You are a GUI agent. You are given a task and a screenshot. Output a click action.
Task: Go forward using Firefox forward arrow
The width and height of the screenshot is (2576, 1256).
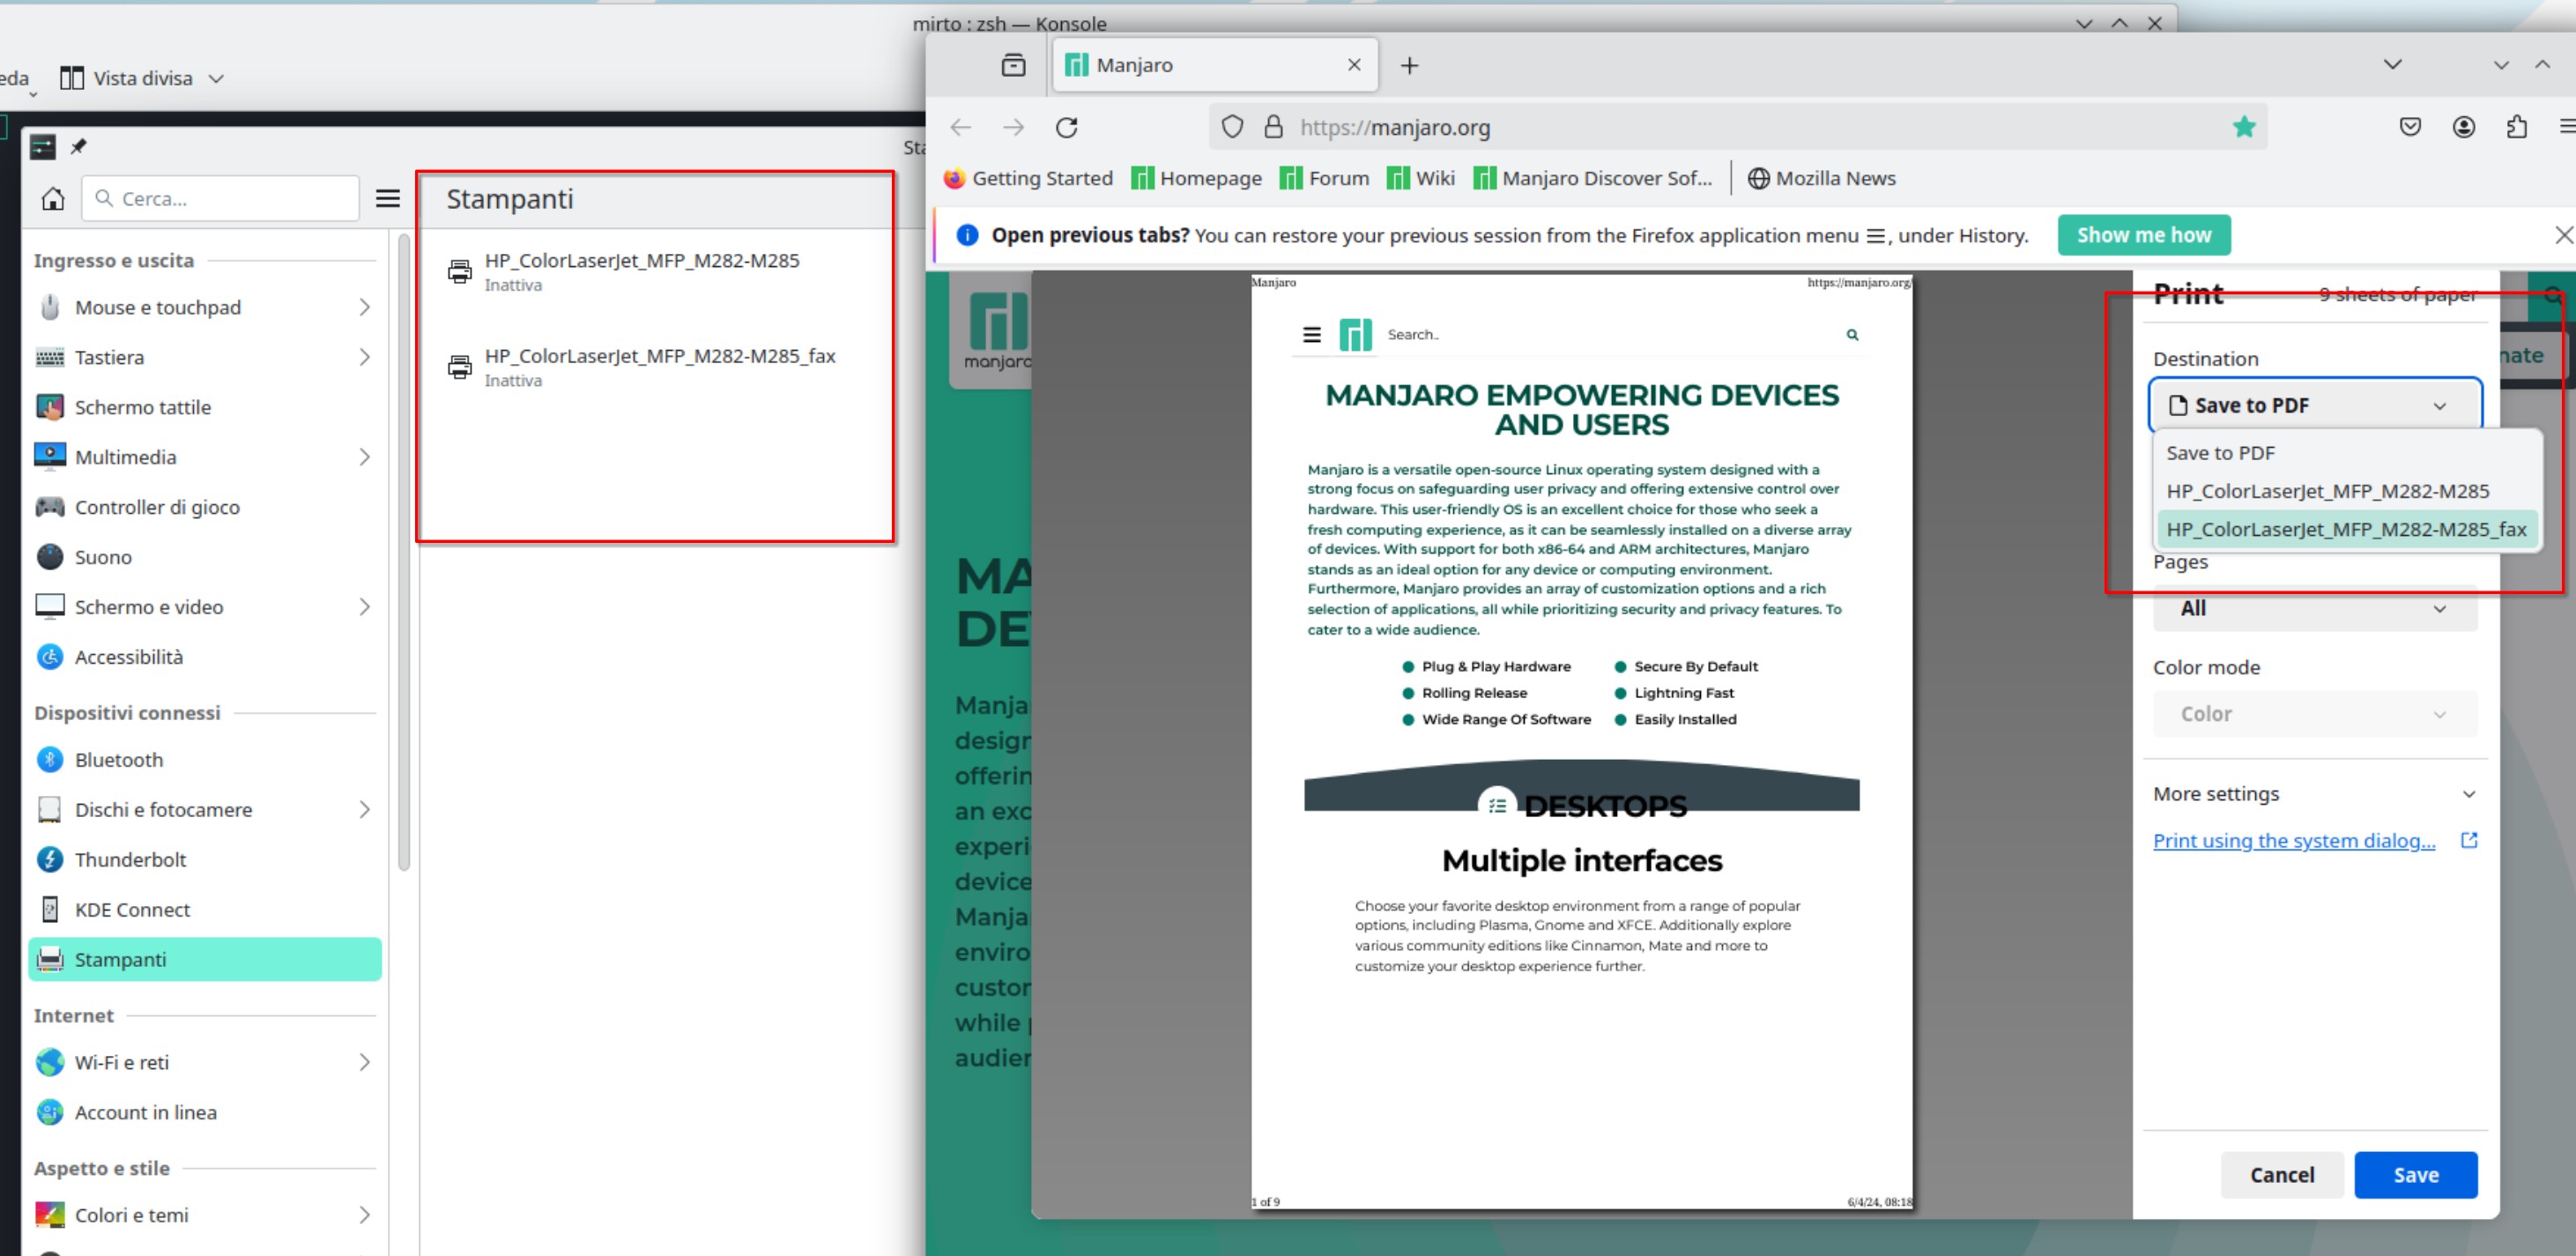click(x=1013, y=127)
